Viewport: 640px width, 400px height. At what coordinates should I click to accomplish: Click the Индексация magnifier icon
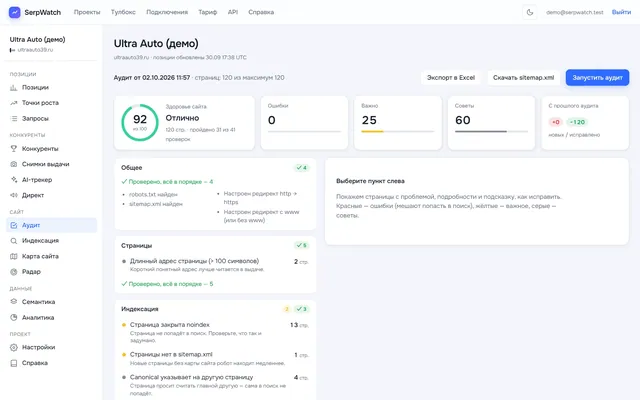coord(13,241)
